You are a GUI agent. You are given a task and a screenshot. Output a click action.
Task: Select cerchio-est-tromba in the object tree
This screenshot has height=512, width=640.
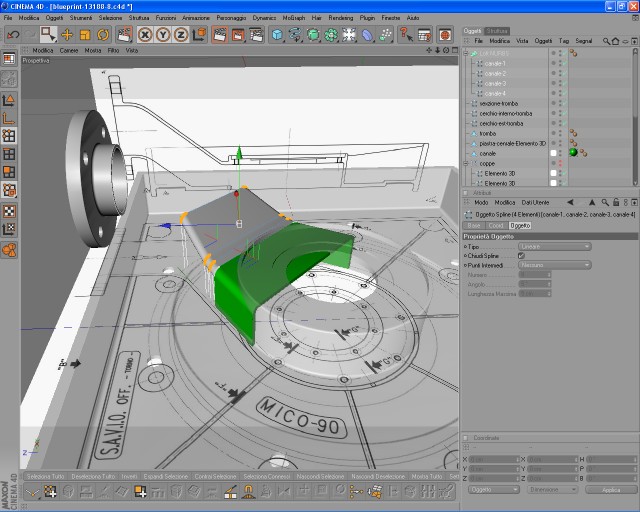[501, 123]
